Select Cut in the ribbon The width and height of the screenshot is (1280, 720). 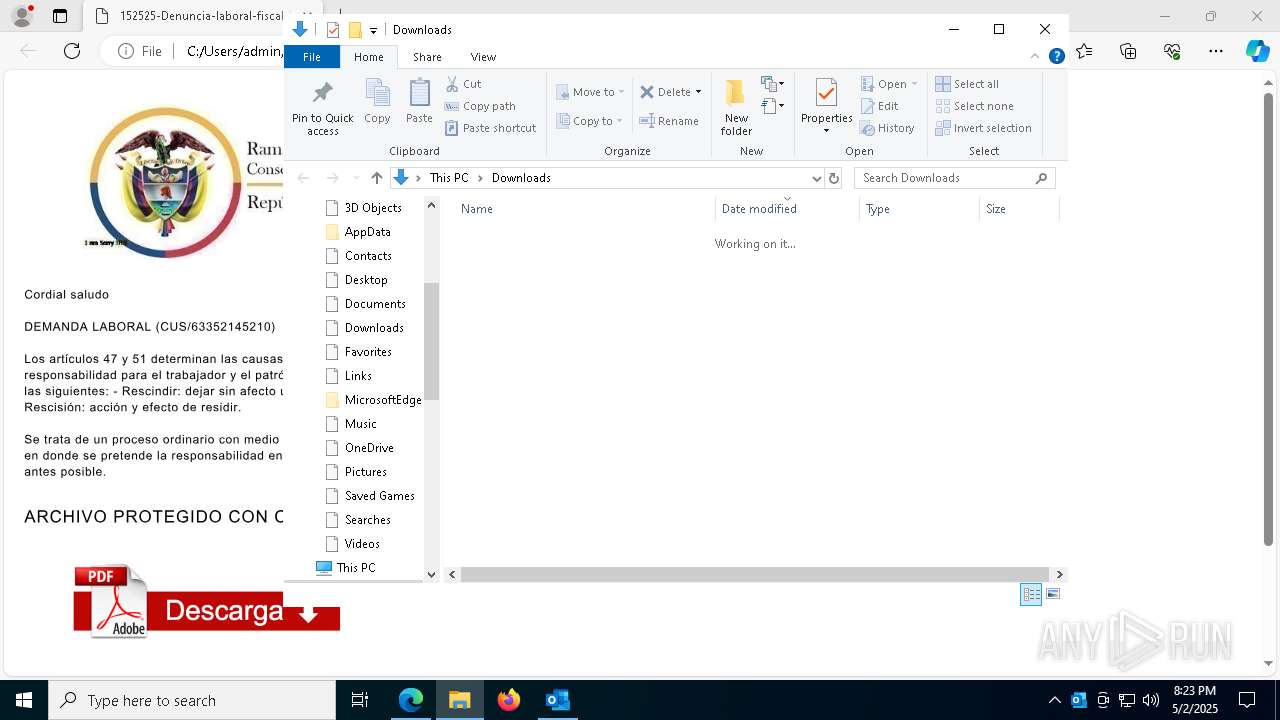(463, 84)
